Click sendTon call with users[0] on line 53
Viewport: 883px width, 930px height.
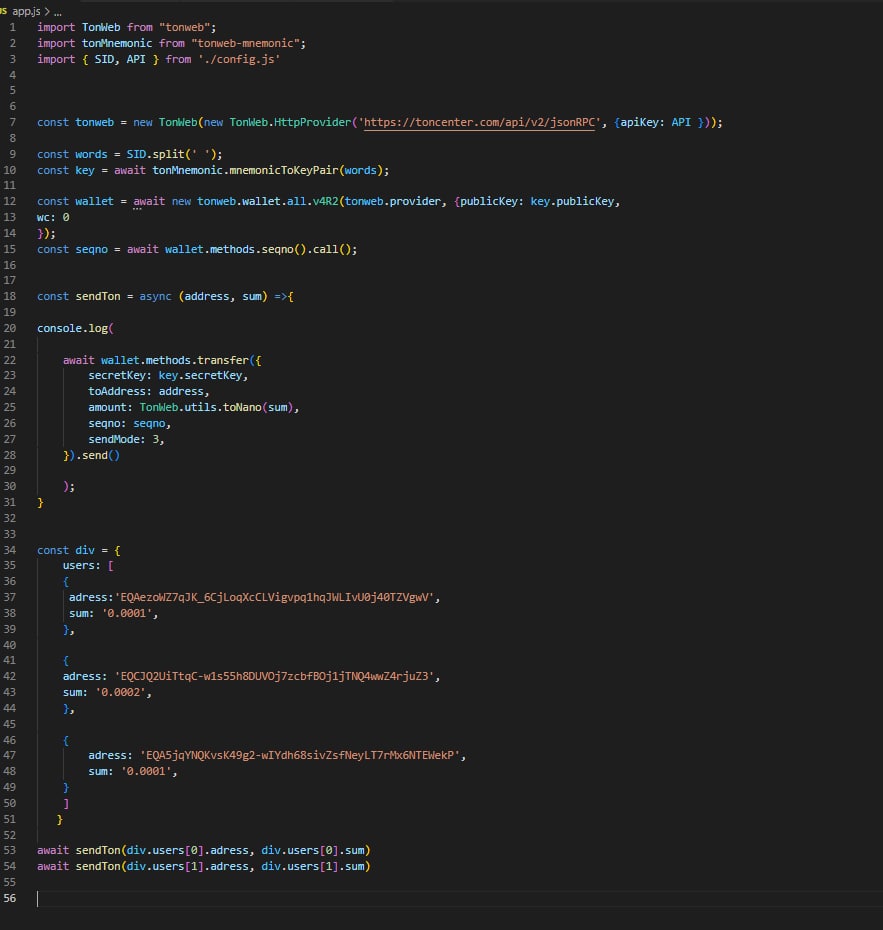pos(203,851)
